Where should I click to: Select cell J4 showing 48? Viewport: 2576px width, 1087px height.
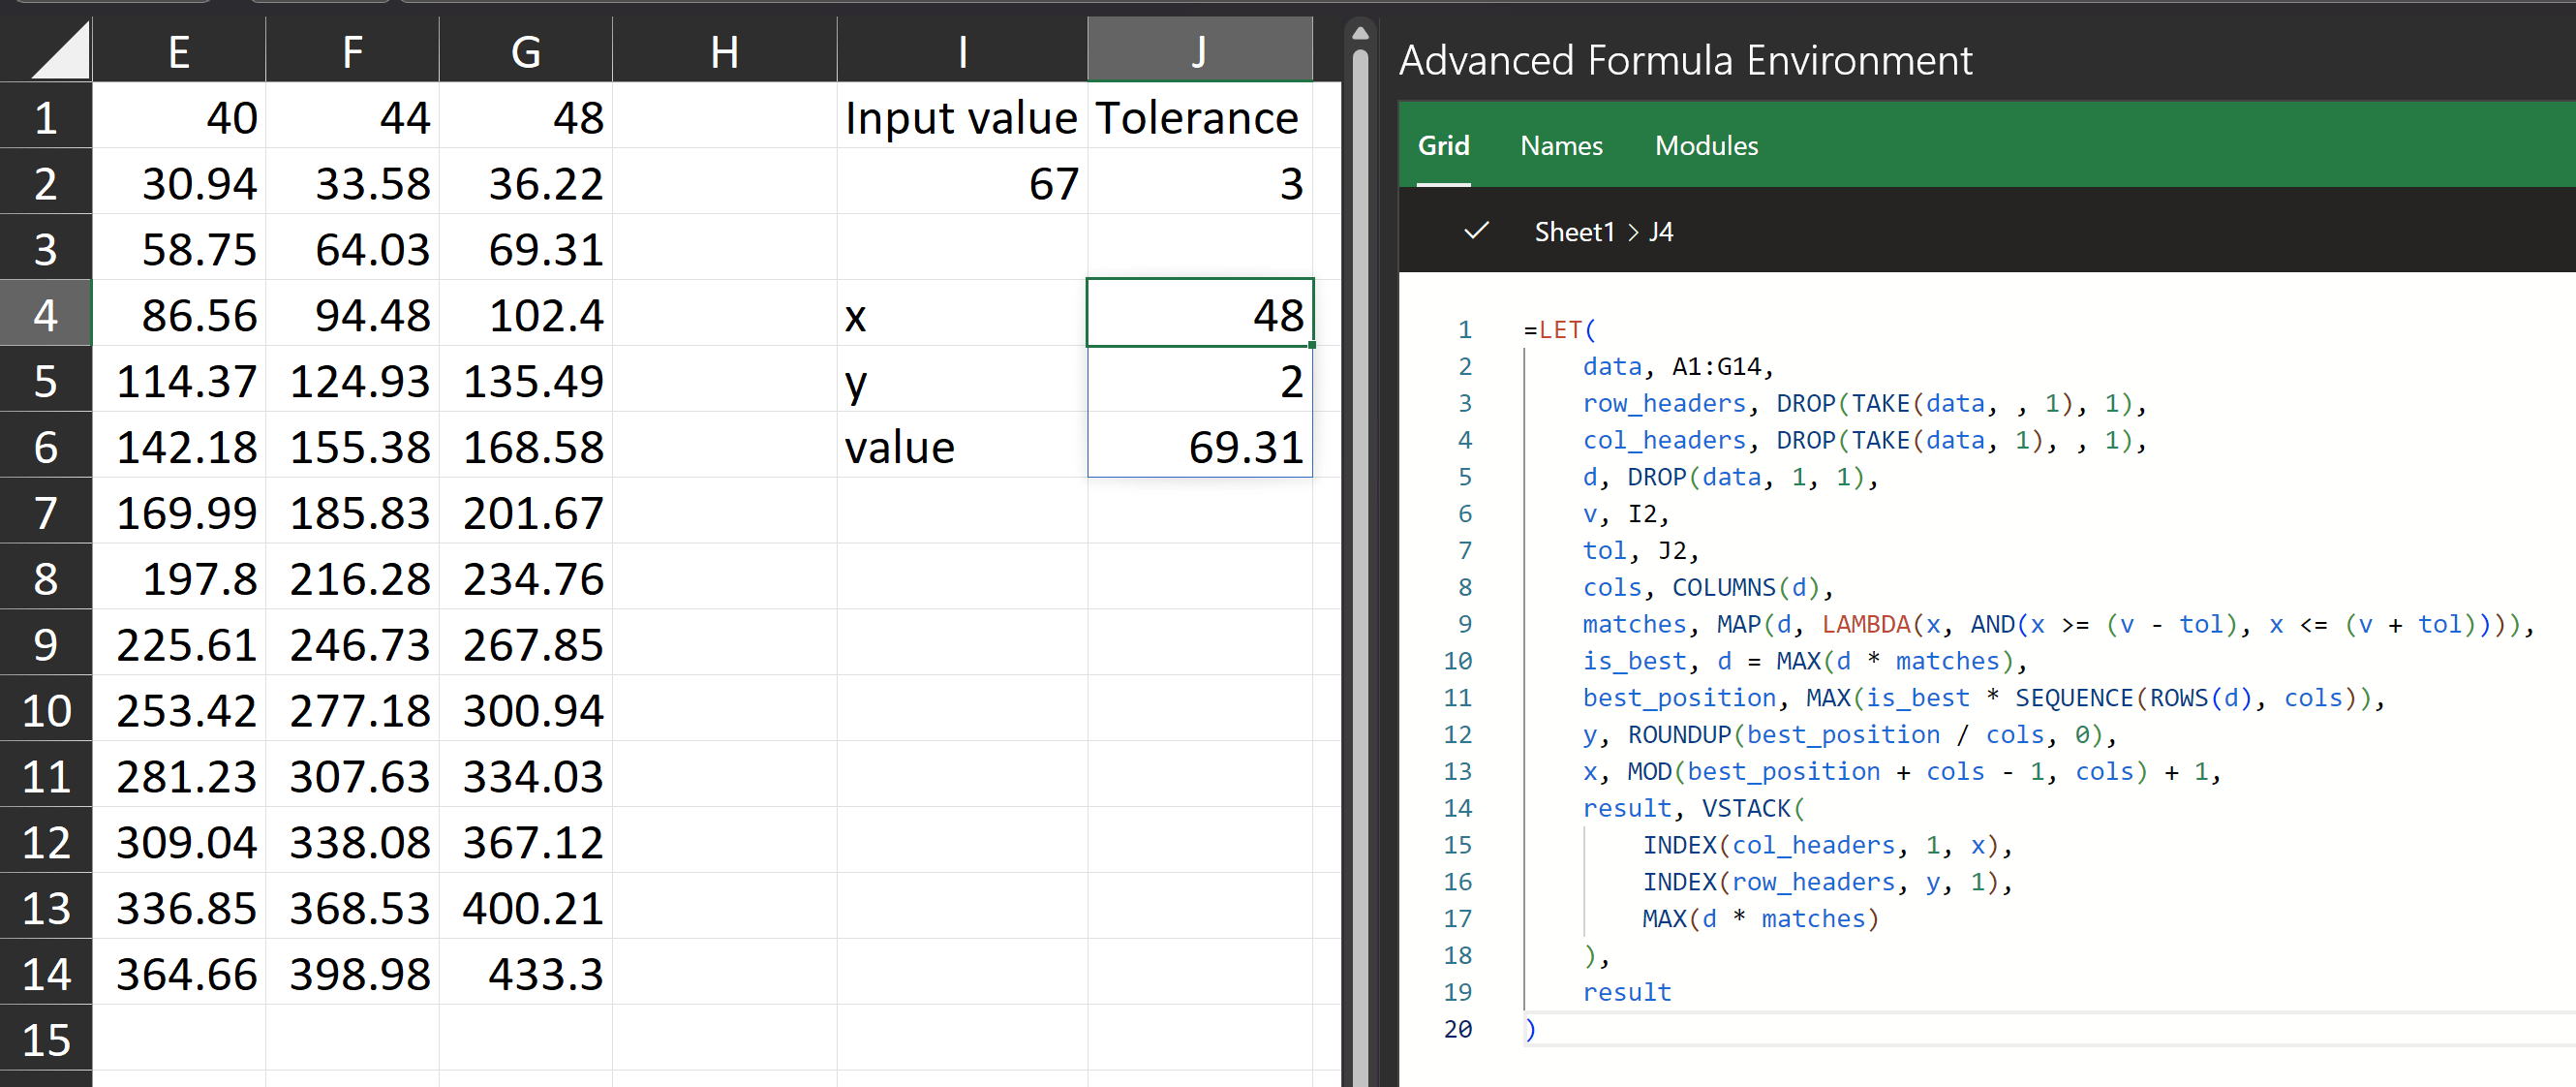[x=1198, y=315]
